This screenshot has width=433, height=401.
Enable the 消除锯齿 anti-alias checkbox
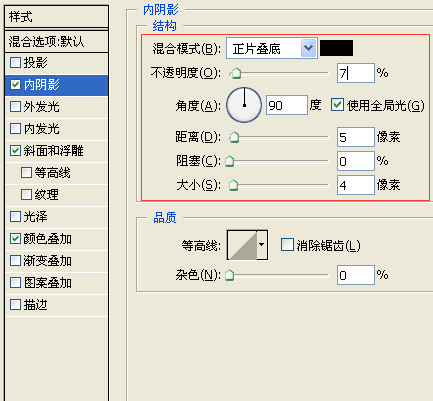[x=287, y=245]
